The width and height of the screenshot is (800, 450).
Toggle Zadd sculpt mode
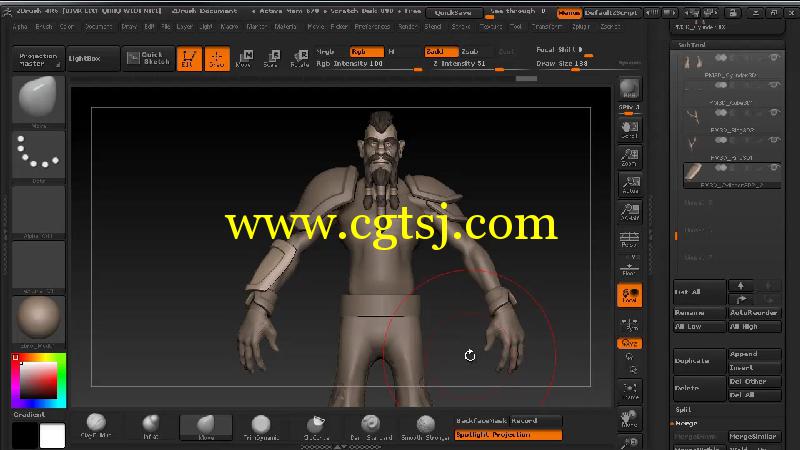coord(441,52)
